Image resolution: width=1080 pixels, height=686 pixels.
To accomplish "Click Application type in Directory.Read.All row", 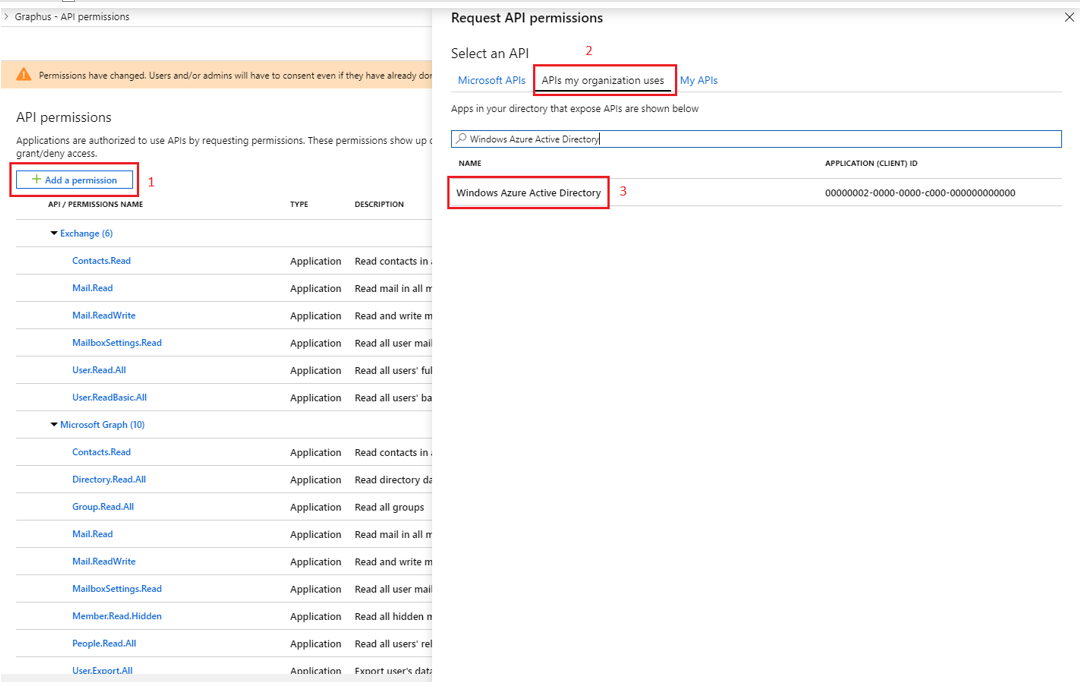I will [315, 480].
